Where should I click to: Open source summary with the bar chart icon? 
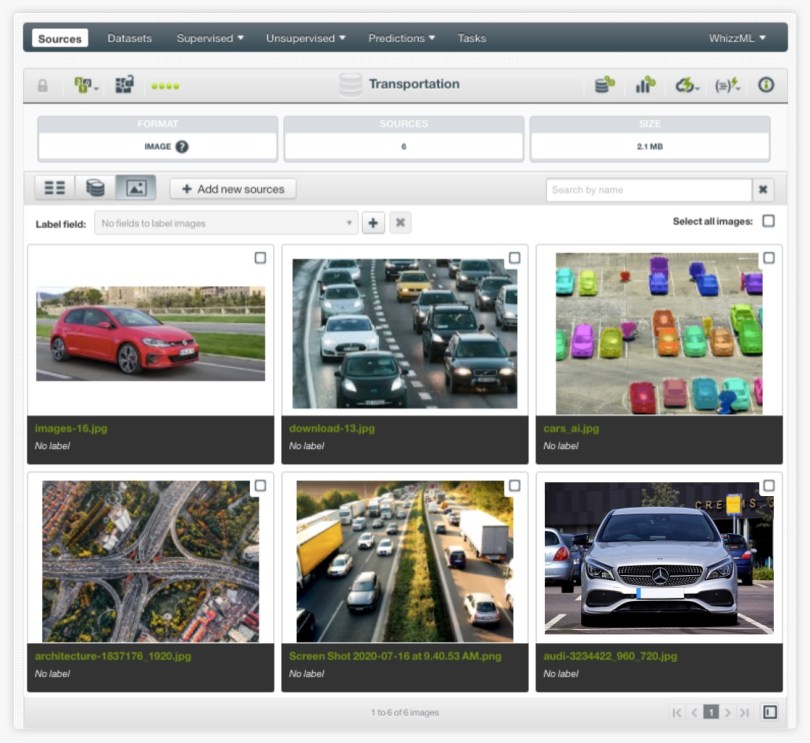(x=644, y=86)
